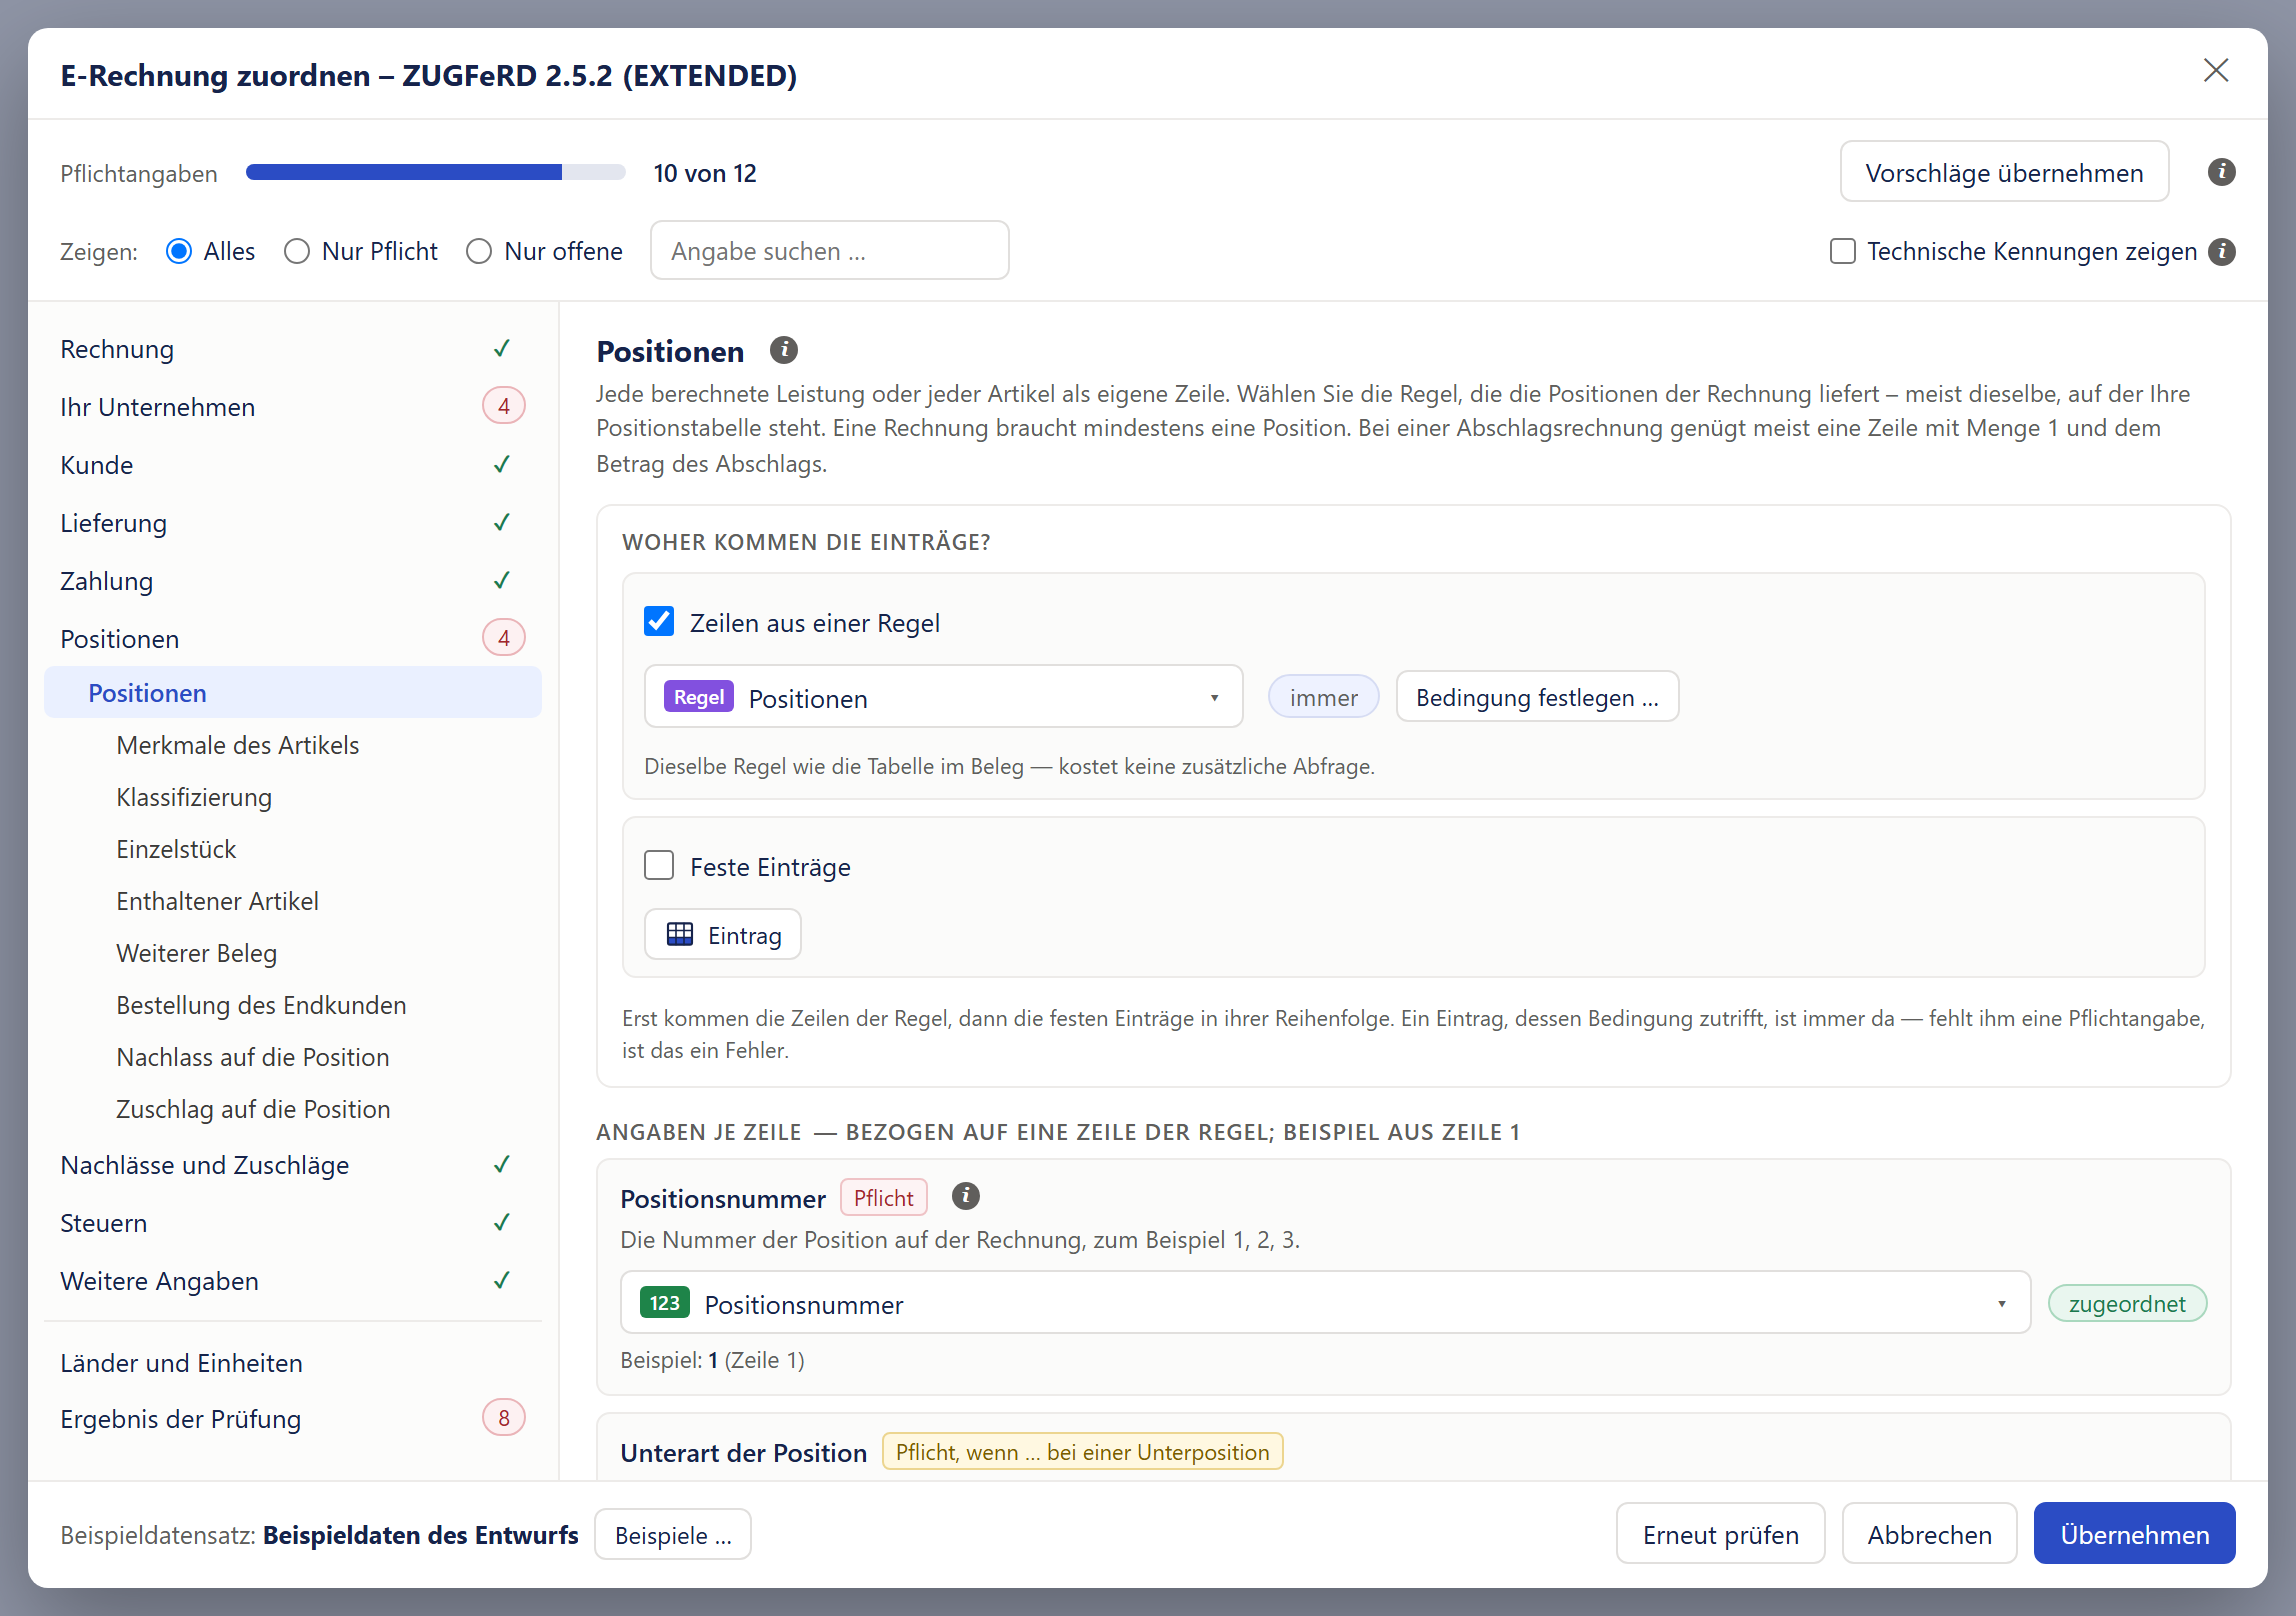
Task: Click Vorschläge übernehmen button
Action: coord(2004,172)
